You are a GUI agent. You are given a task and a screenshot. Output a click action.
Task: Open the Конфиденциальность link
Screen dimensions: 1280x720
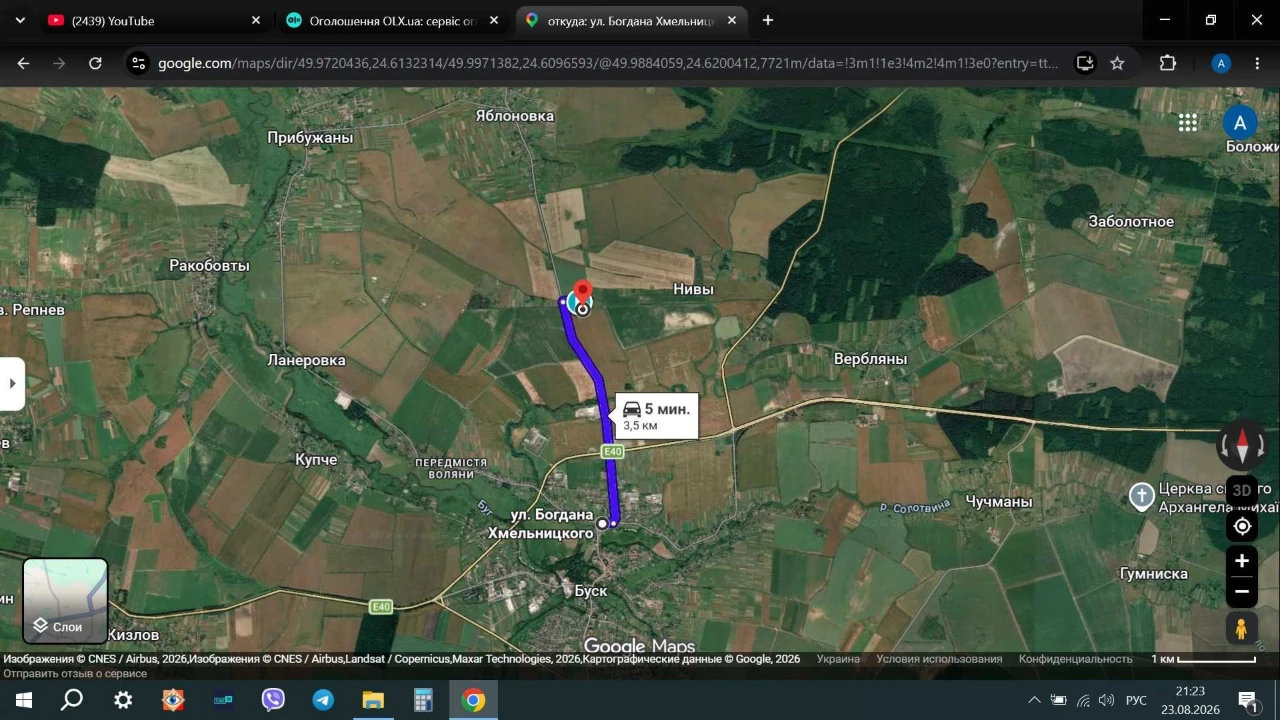click(x=1076, y=659)
